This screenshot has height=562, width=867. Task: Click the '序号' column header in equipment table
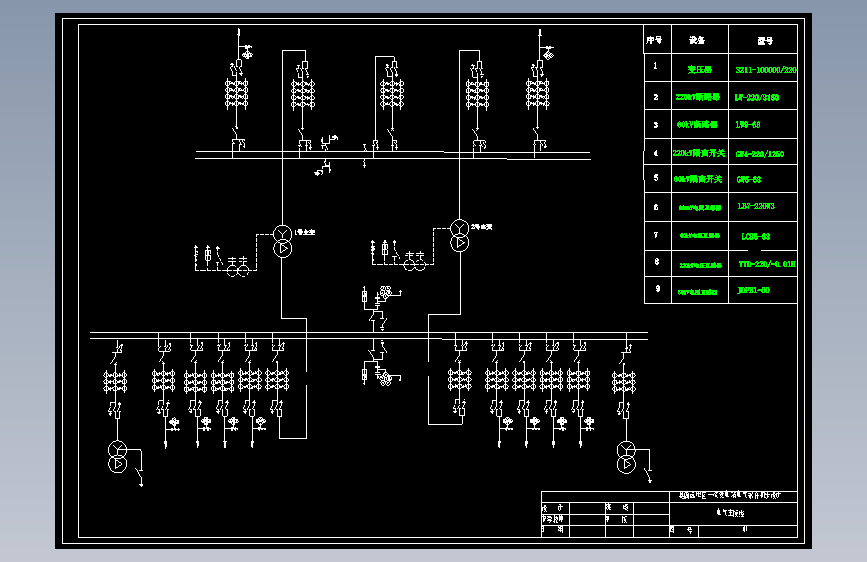point(654,40)
